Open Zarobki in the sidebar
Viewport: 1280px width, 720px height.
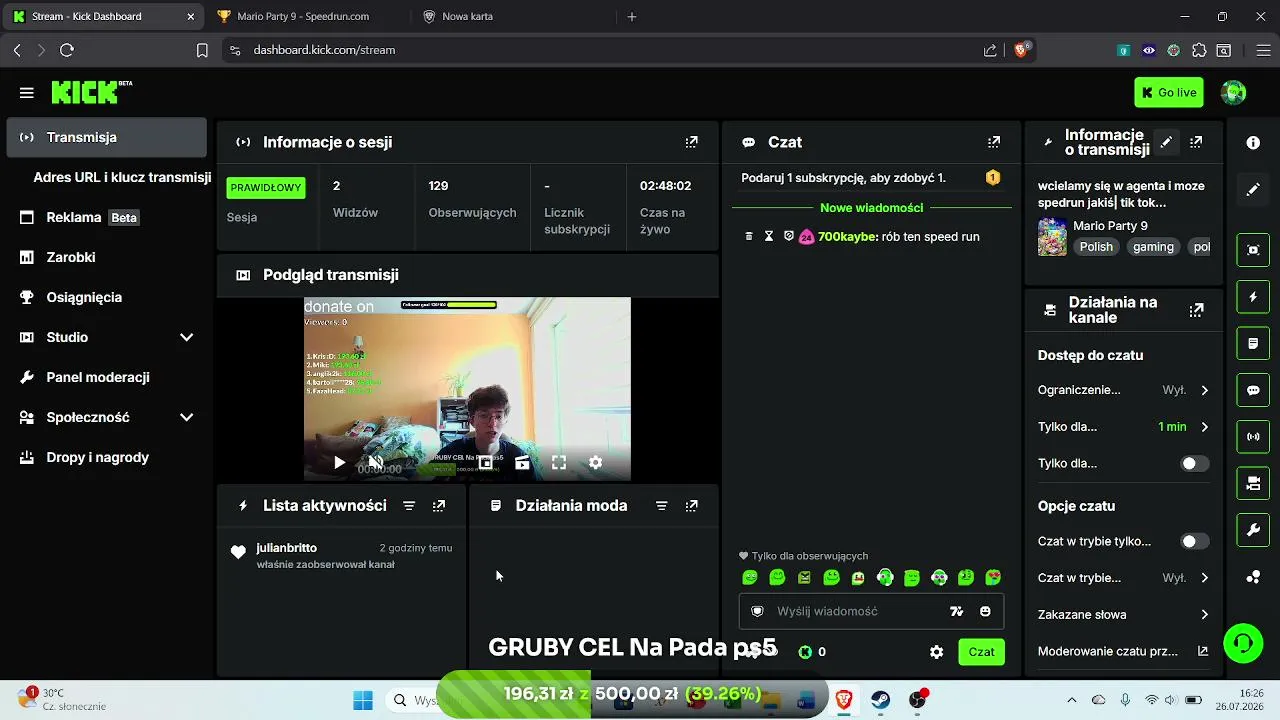107,257
